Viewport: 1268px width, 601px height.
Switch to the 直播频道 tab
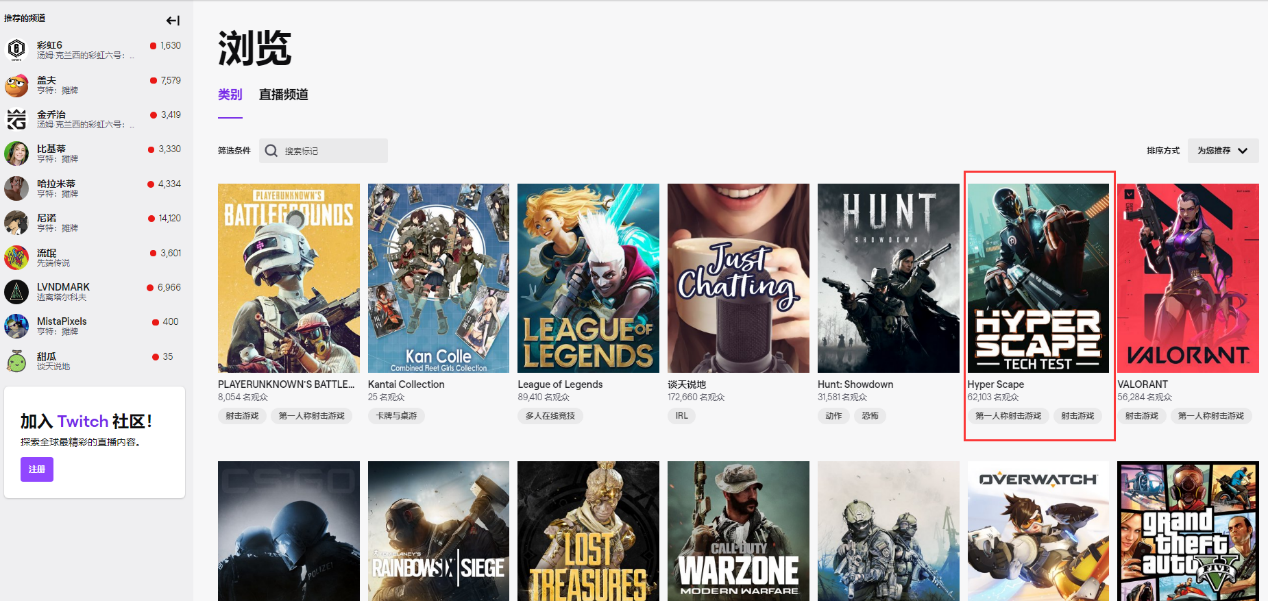click(283, 95)
